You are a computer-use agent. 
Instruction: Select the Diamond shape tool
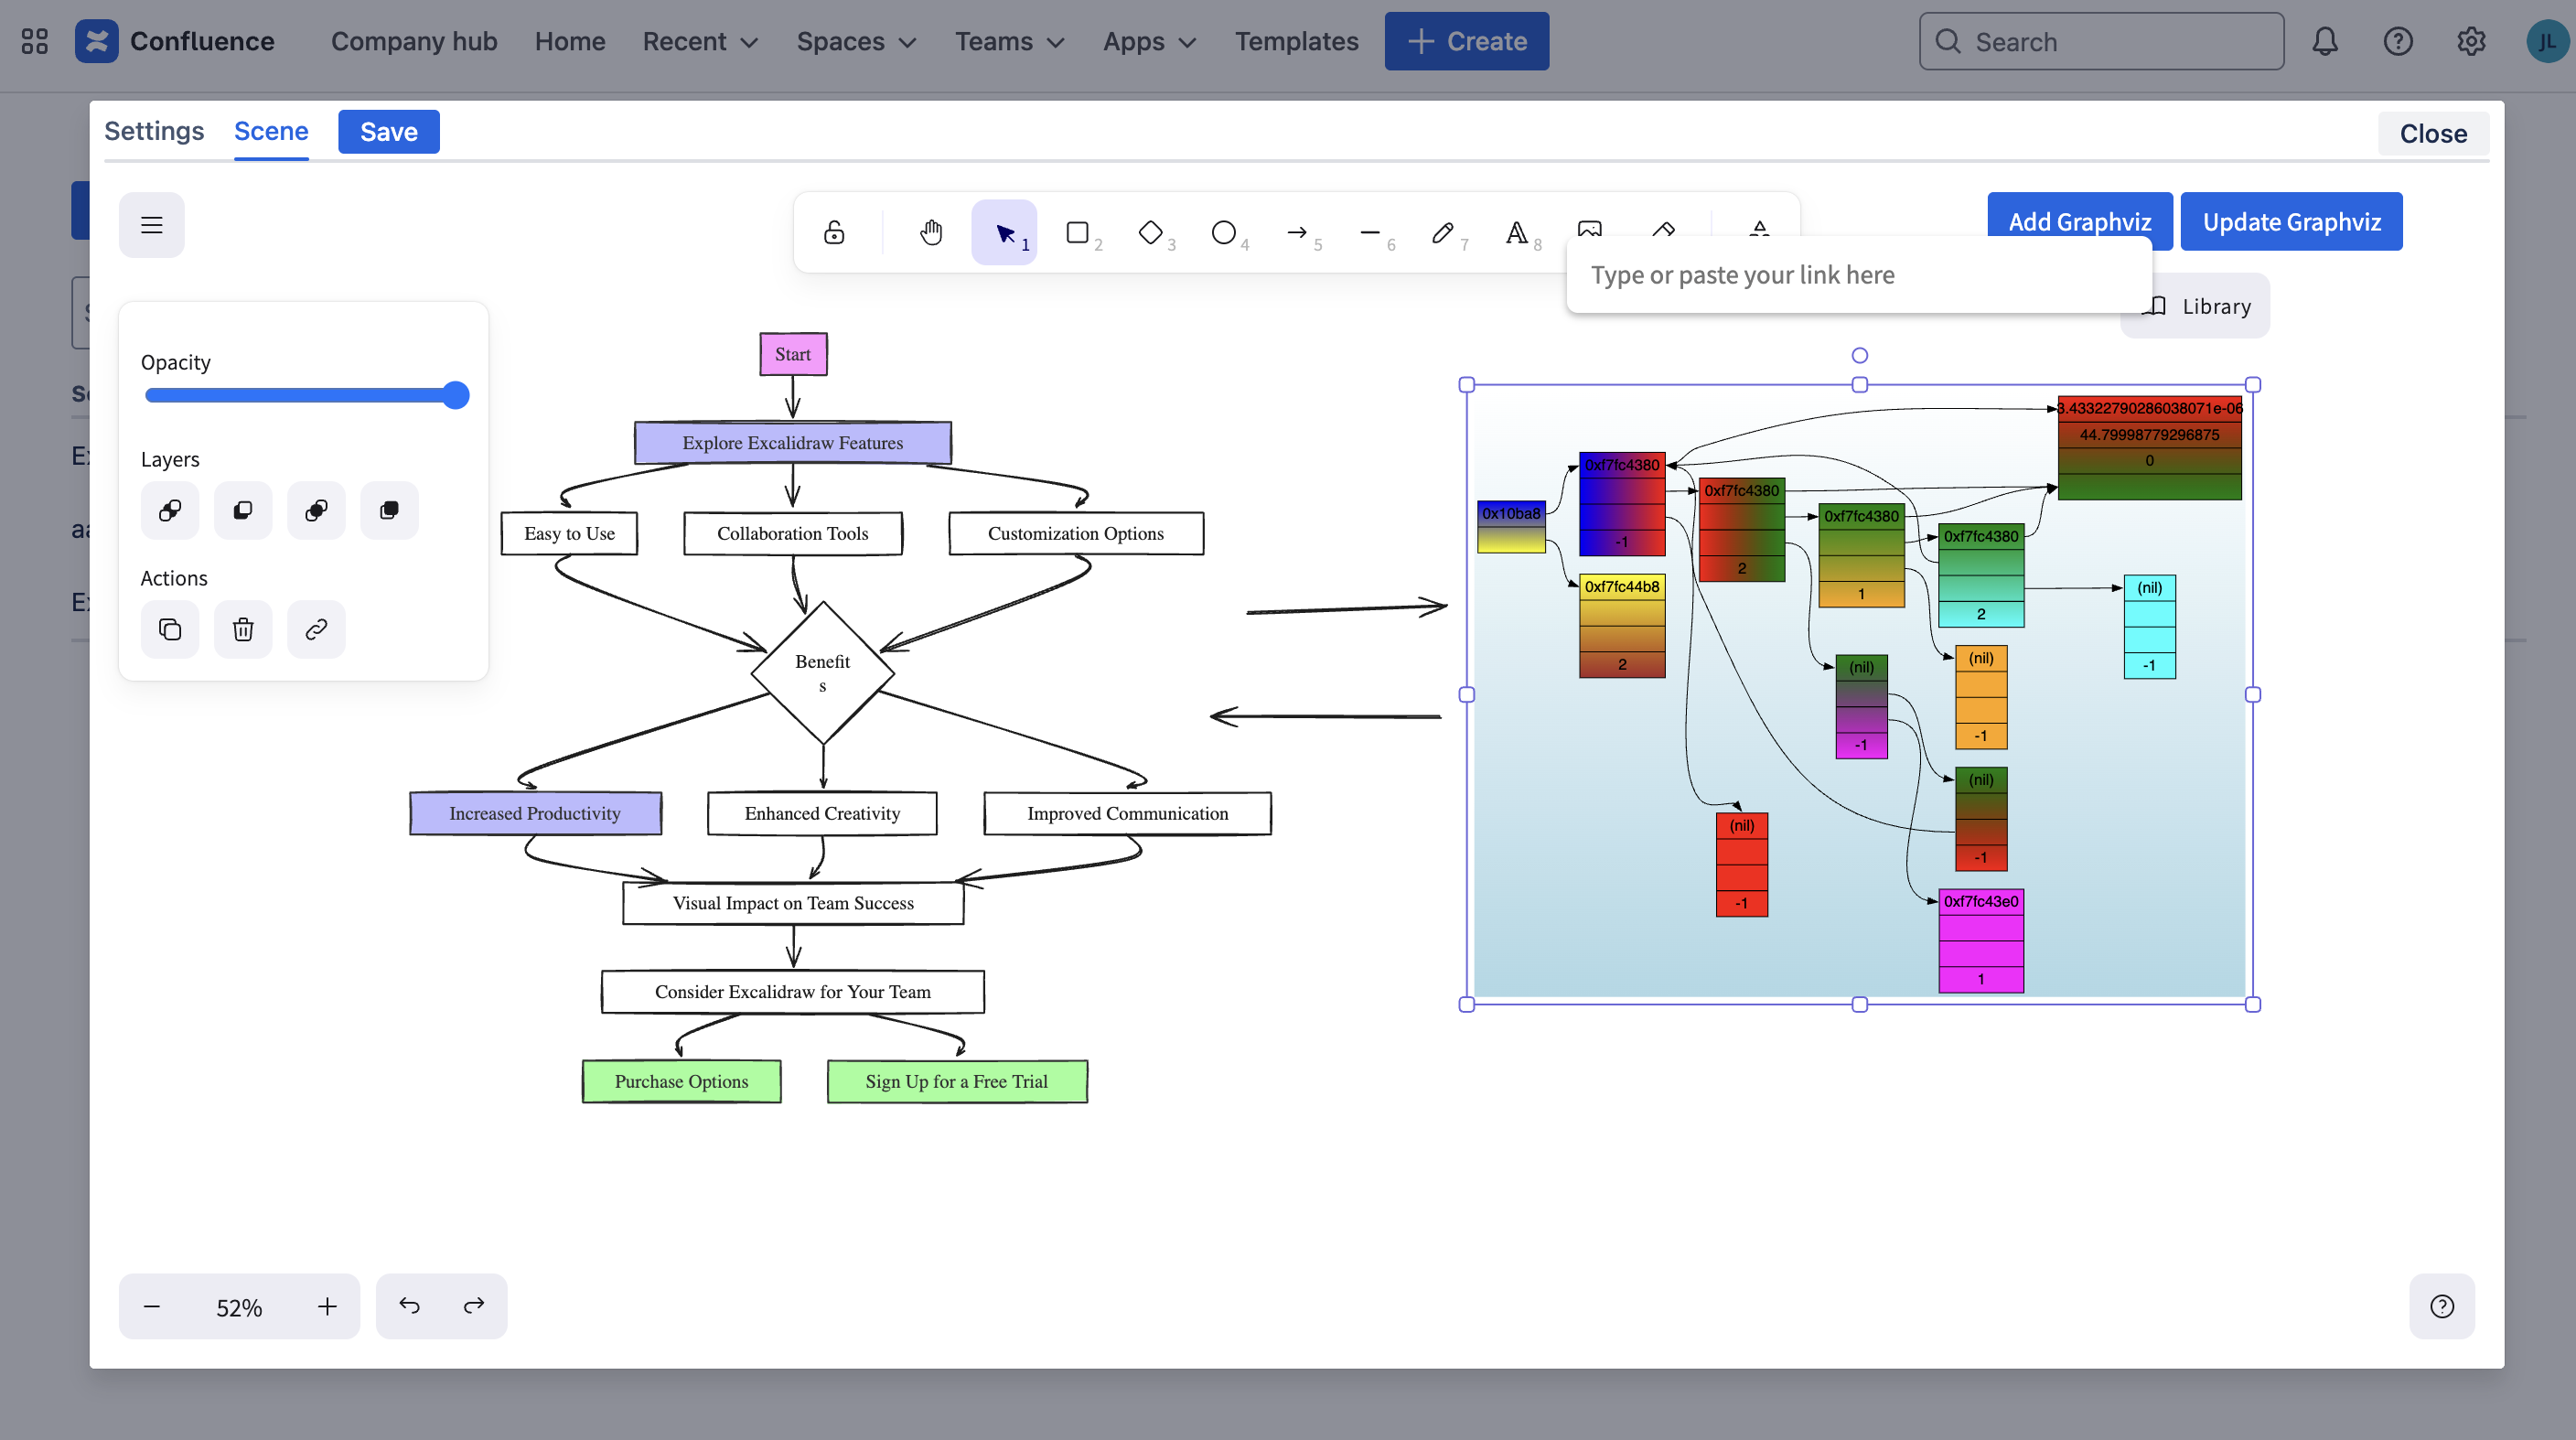[1150, 233]
